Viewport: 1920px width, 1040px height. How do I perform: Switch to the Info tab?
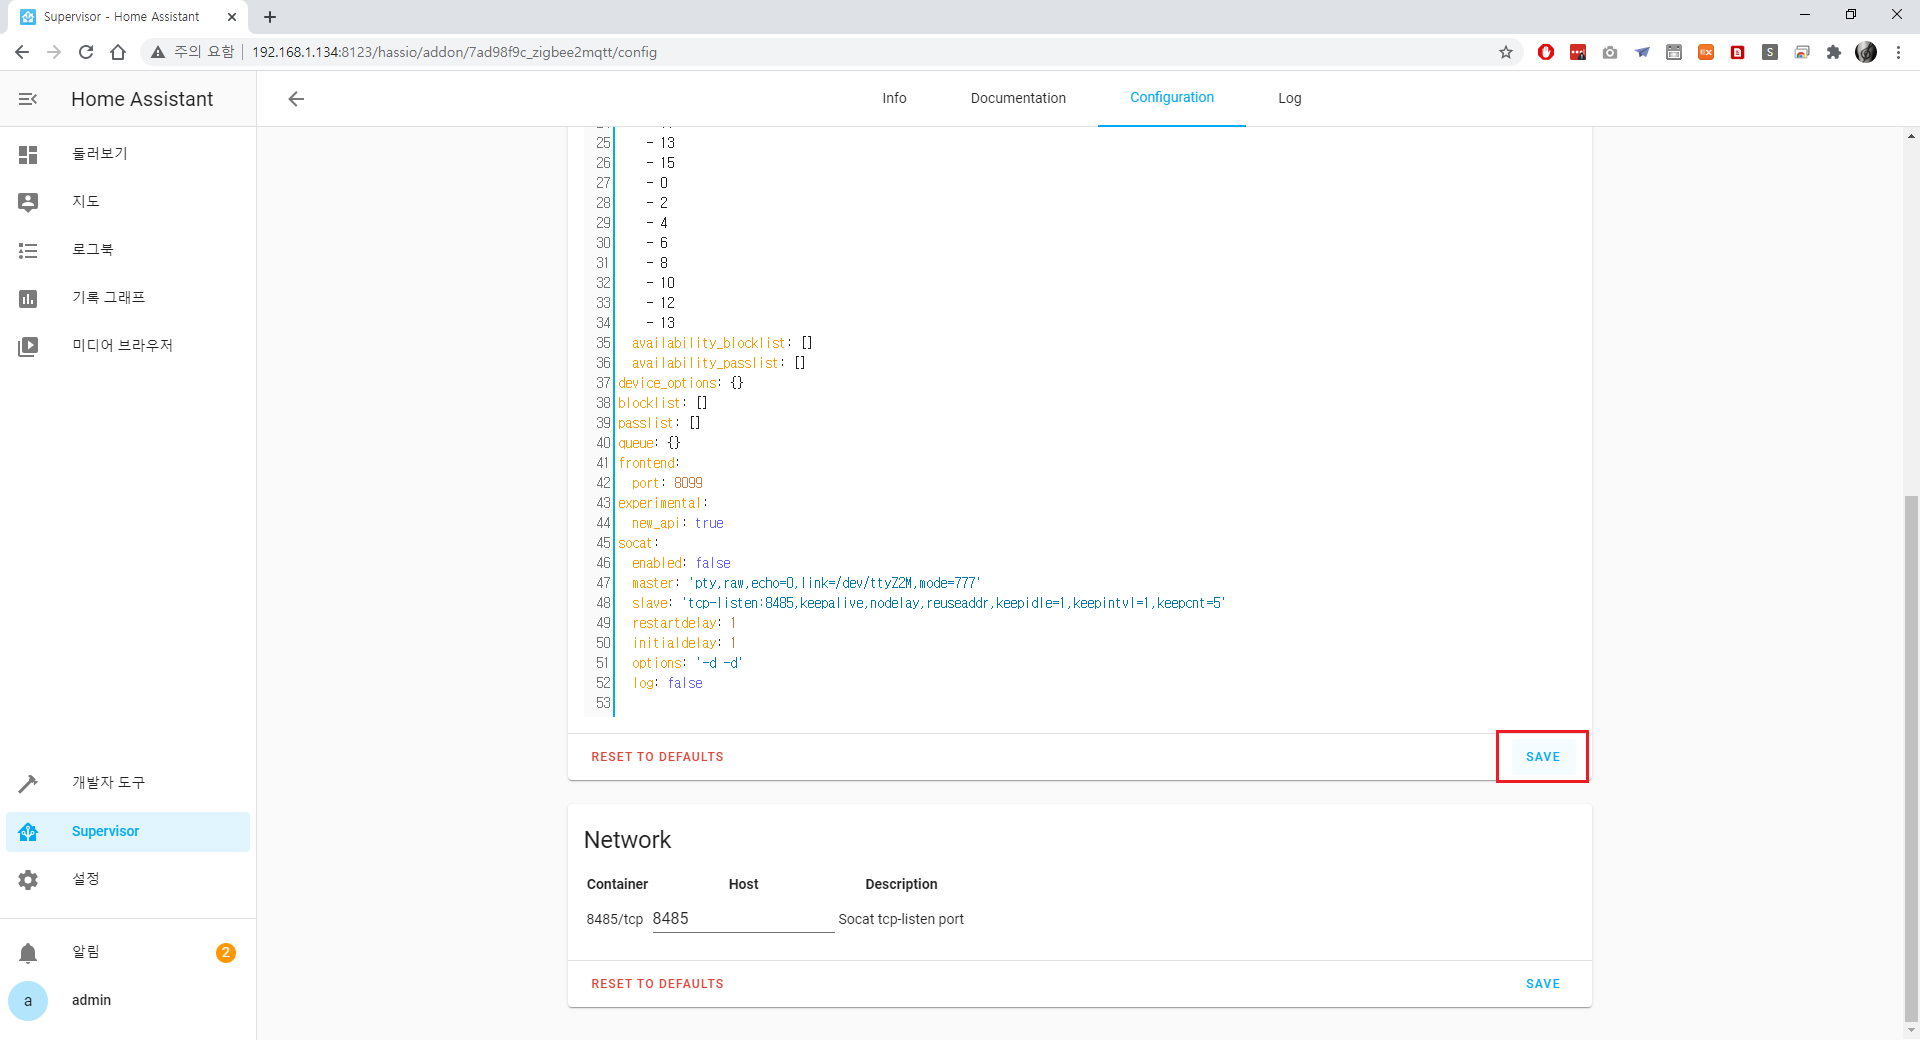[x=894, y=98]
